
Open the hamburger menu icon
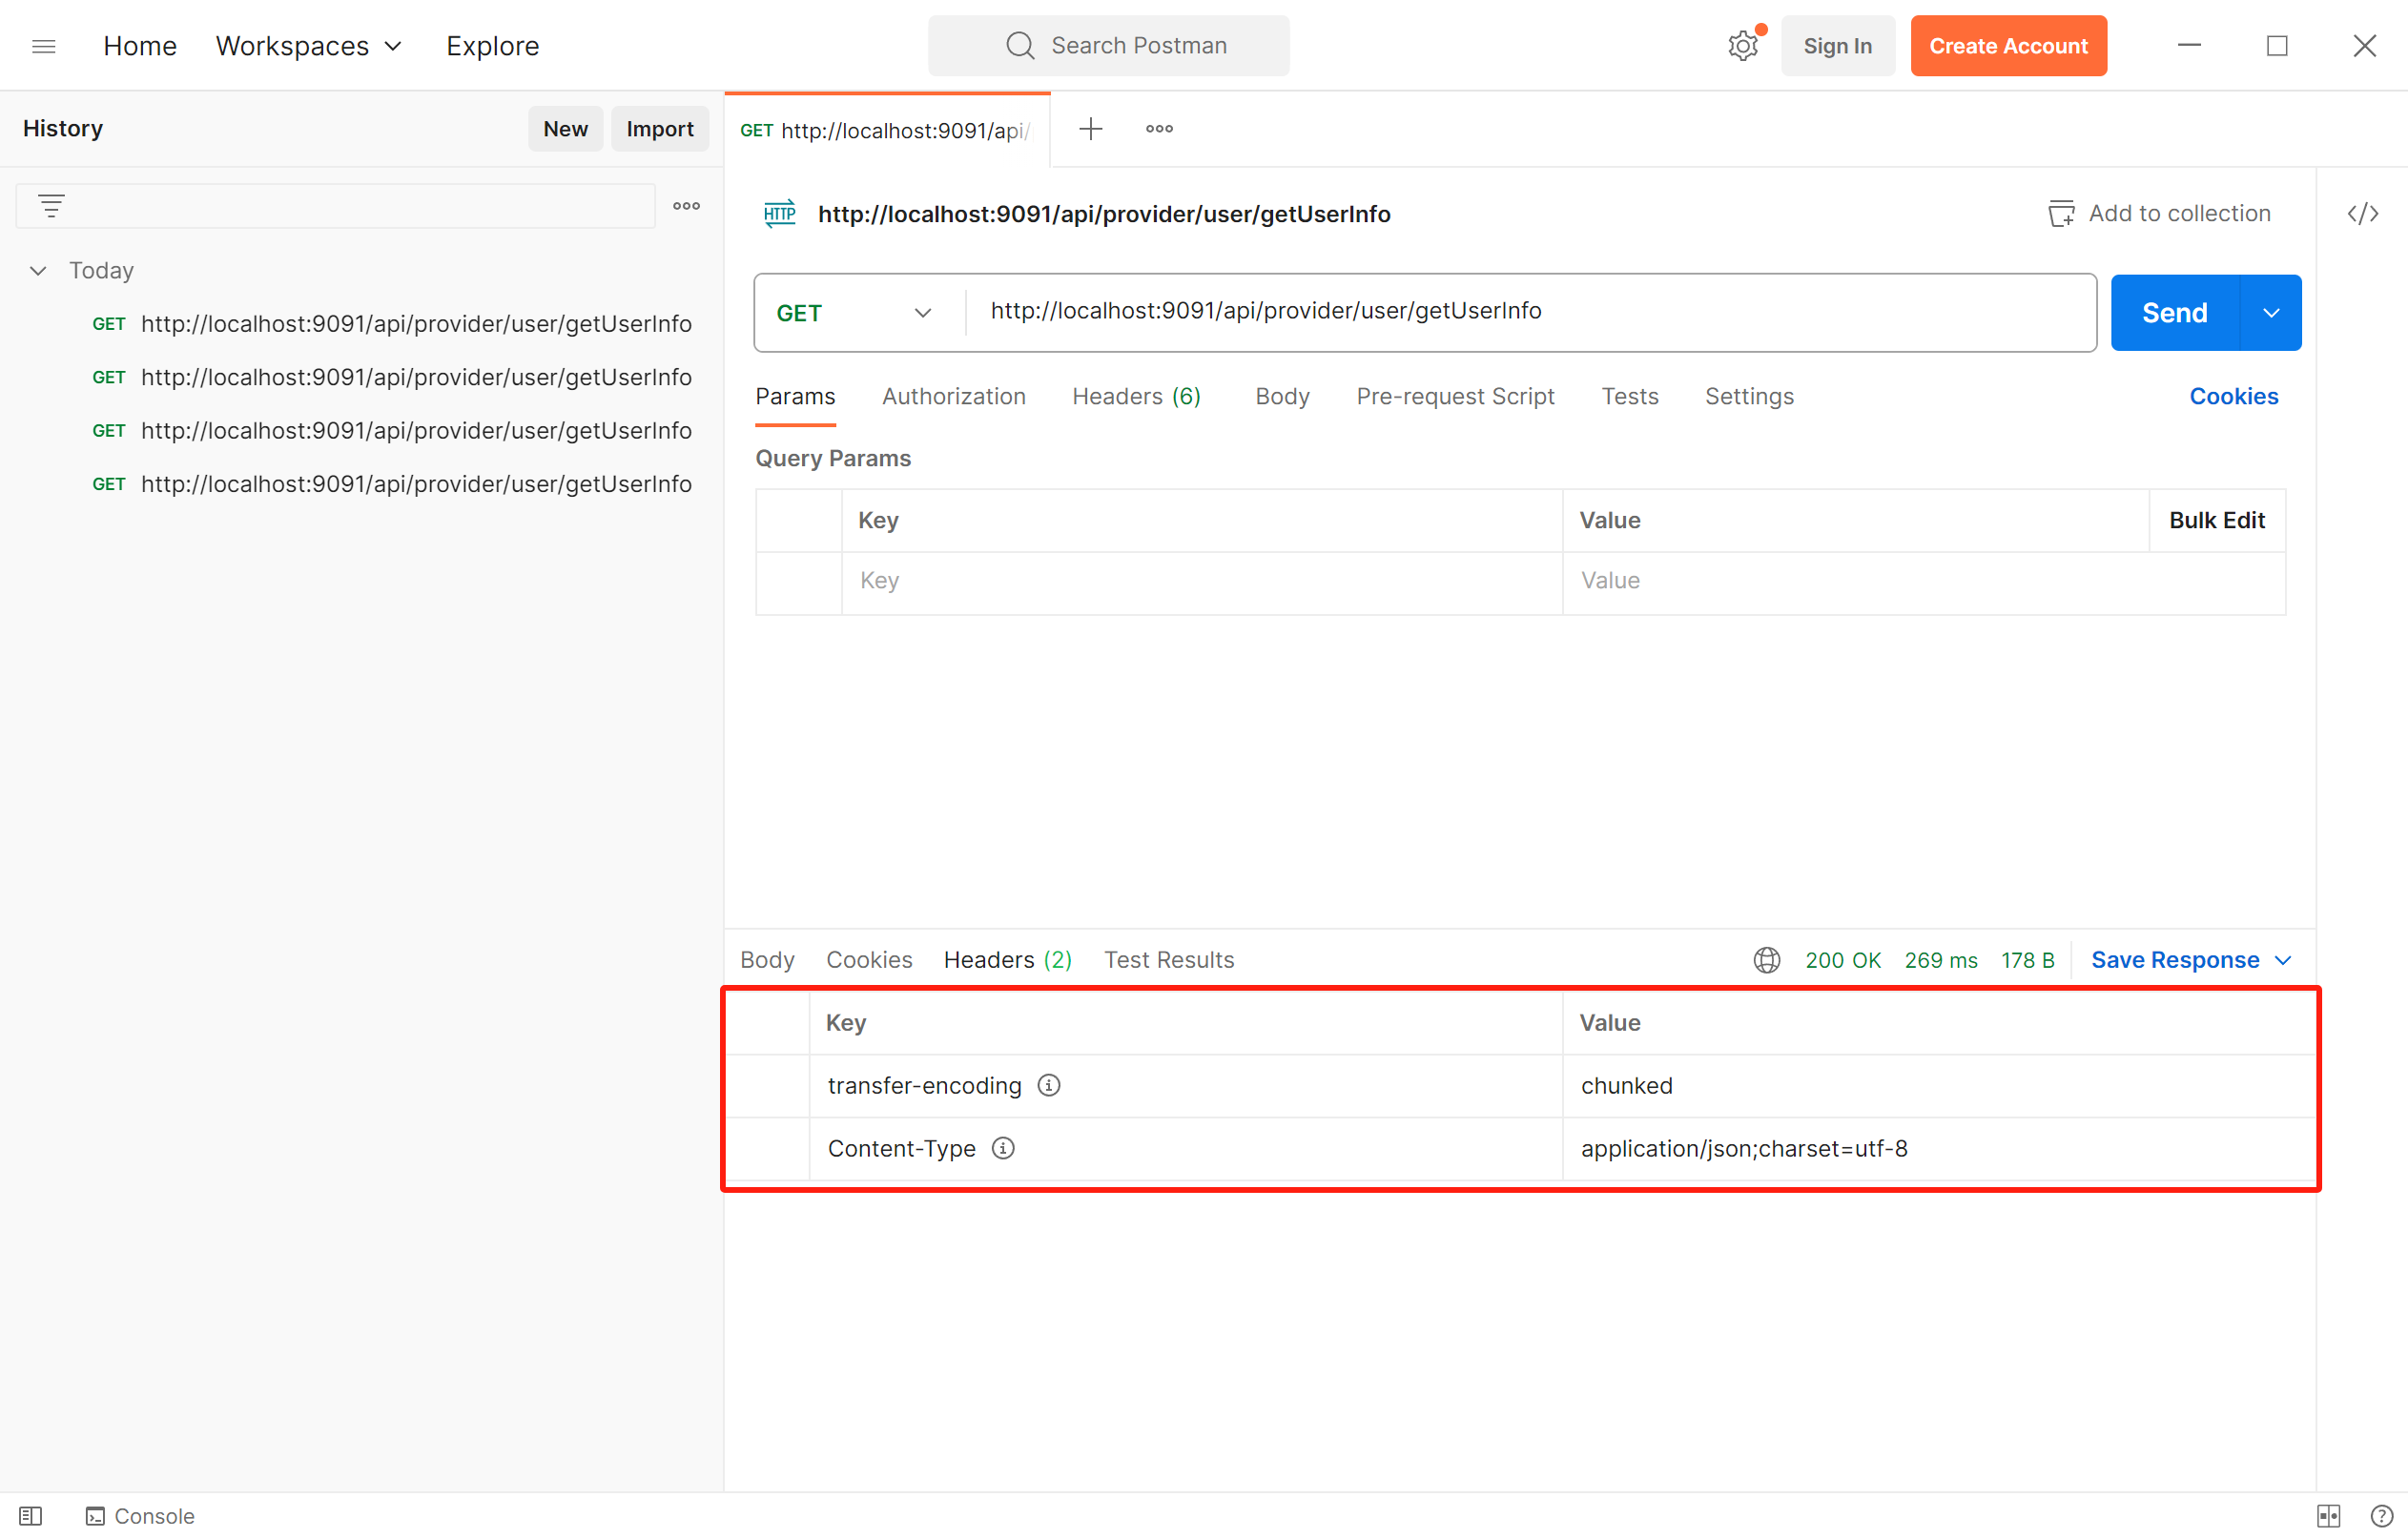pyautogui.click(x=43, y=46)
